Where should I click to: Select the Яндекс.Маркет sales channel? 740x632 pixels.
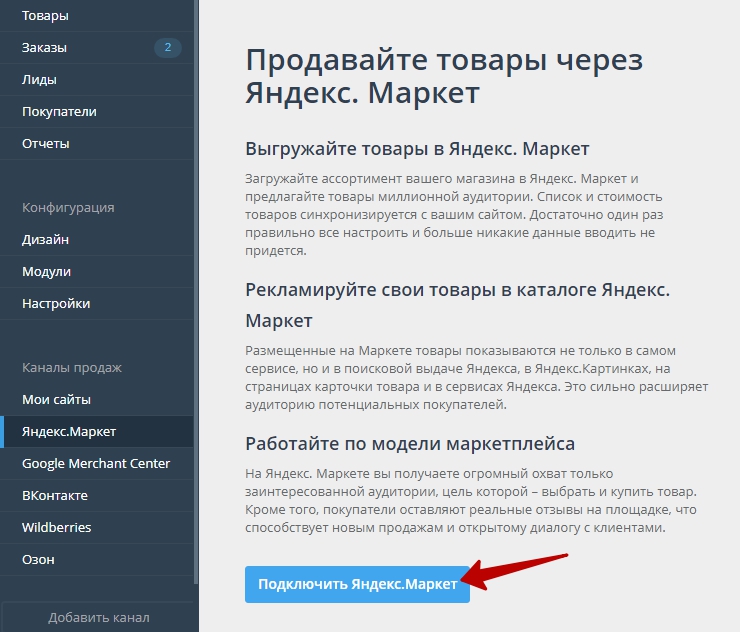(96, 432)
